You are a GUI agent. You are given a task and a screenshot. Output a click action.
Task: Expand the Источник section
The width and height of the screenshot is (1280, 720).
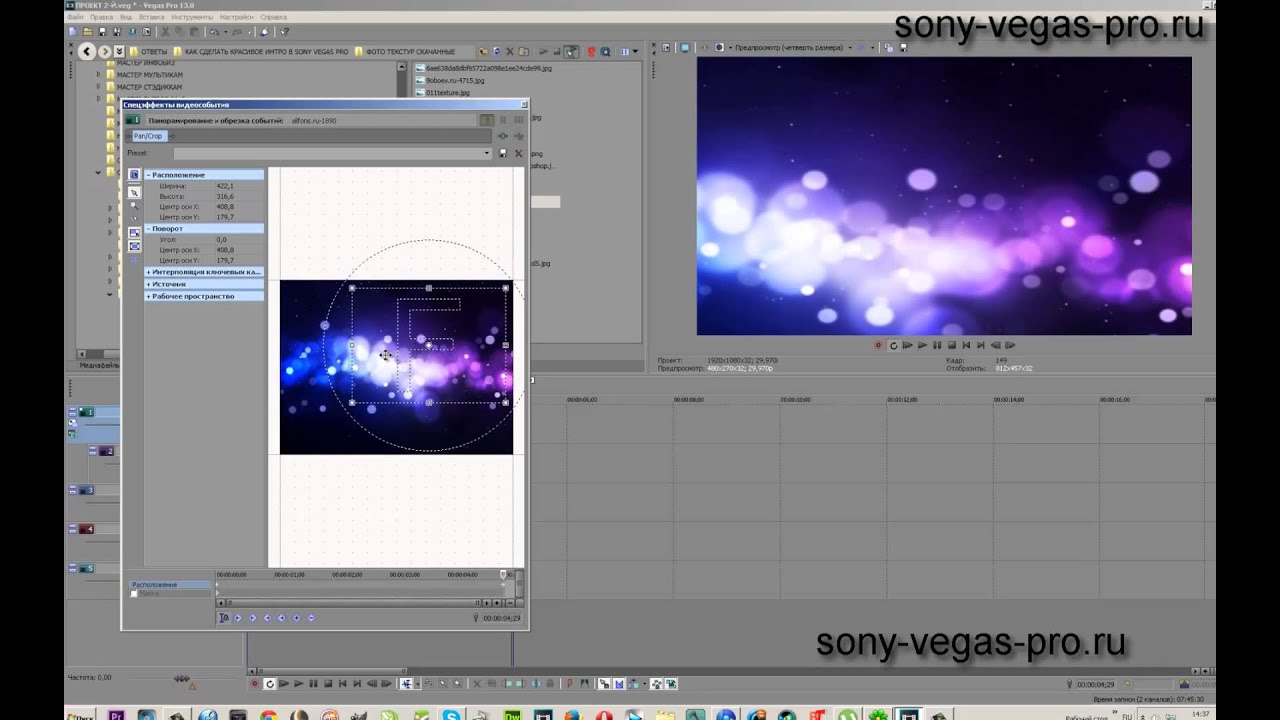coord(148,284)
